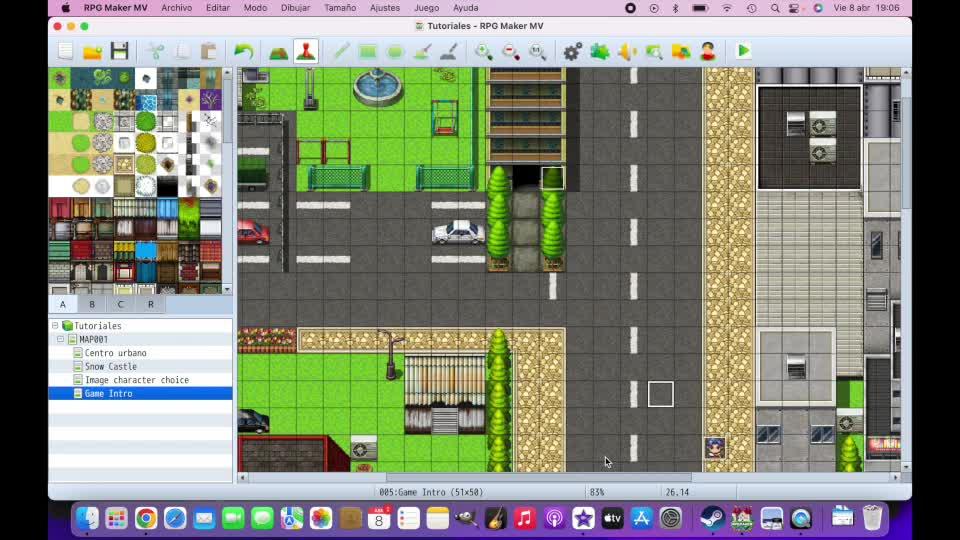Select the Tutoriales root item
The height and width of the screenshot is (540, 960).
(x=97, y=326)
